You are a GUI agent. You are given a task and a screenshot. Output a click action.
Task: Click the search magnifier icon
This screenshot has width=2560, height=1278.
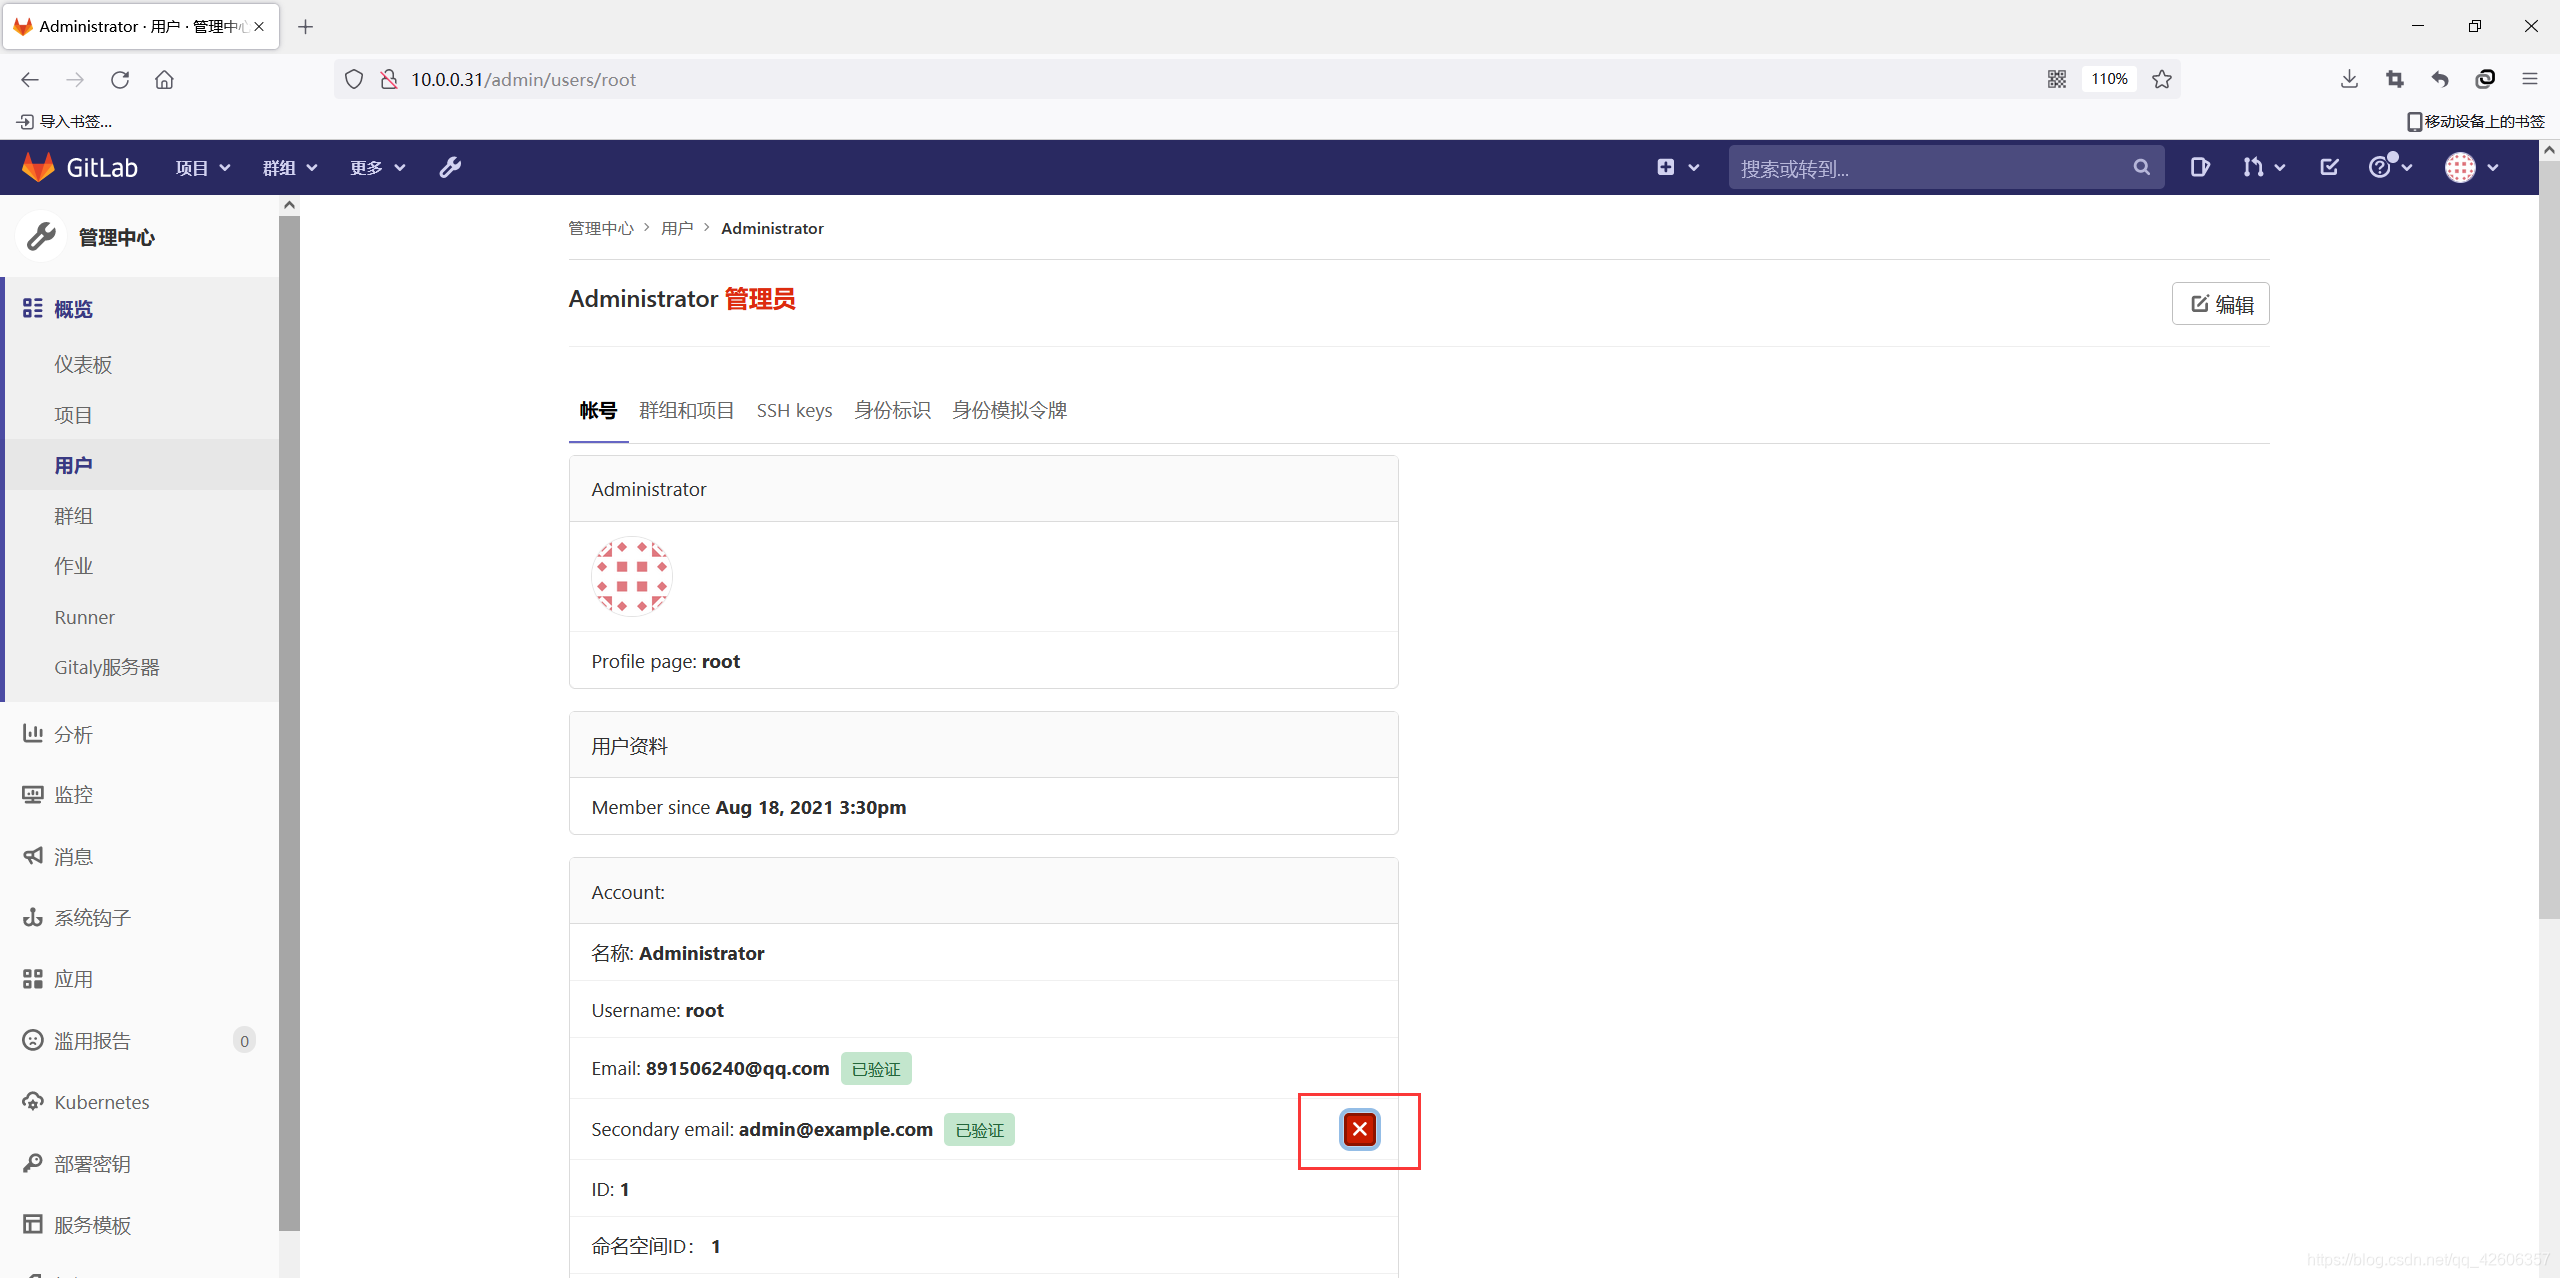[2141, 167]
